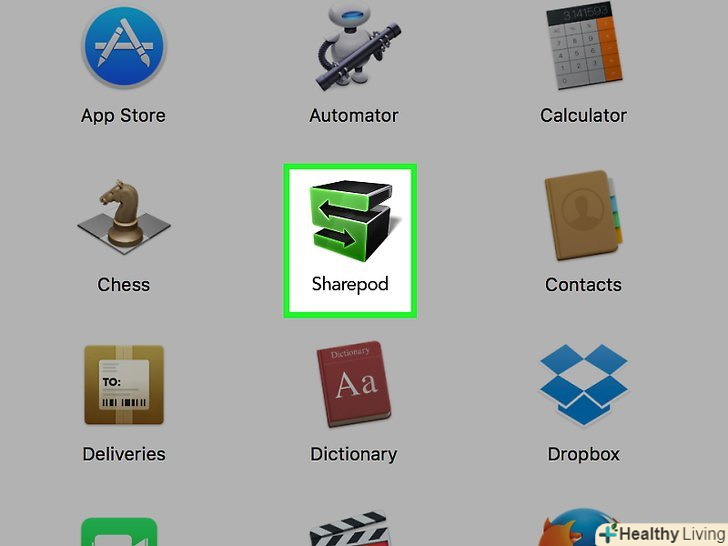
Task: Open the clapperboard video app icon
Action: click(x=348, y=529)
